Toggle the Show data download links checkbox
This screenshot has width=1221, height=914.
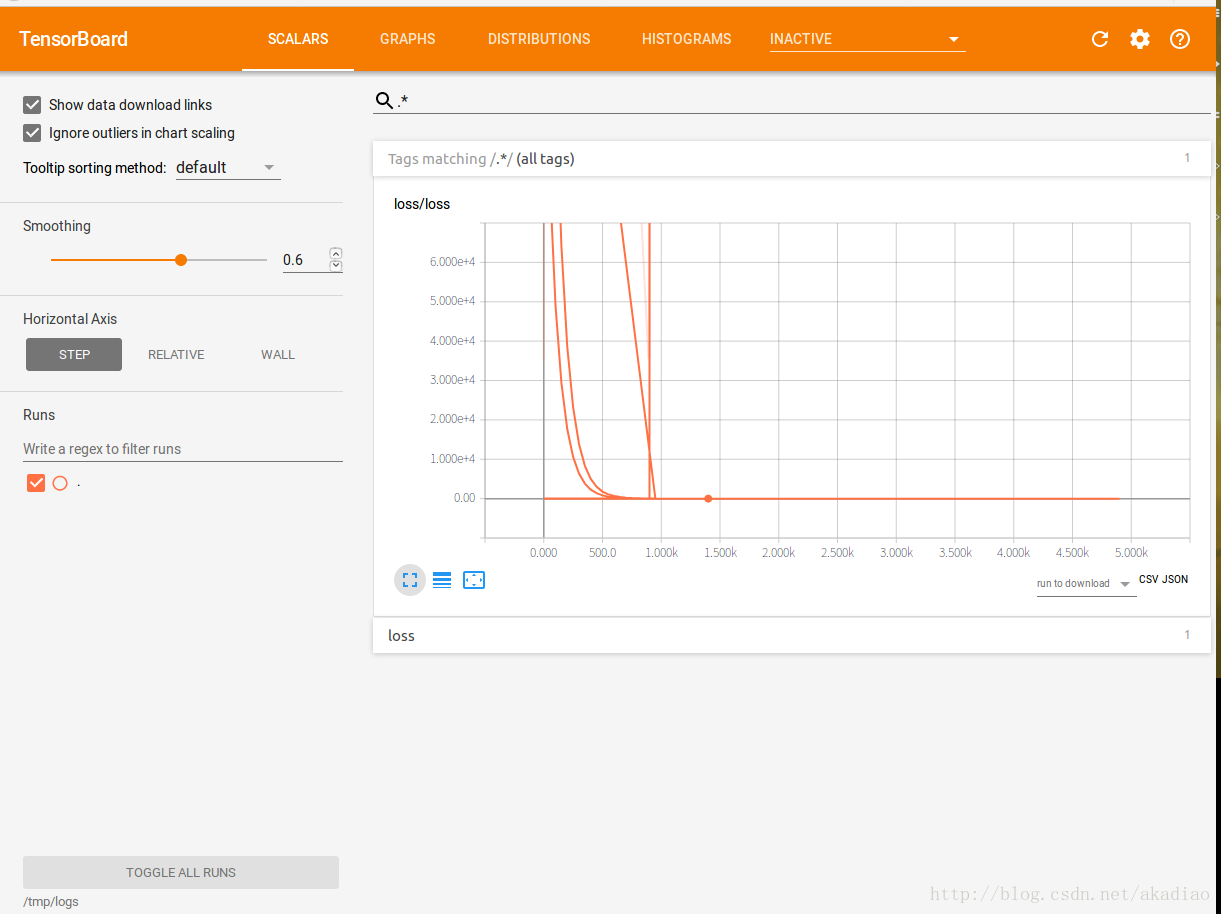click(32, 104)
